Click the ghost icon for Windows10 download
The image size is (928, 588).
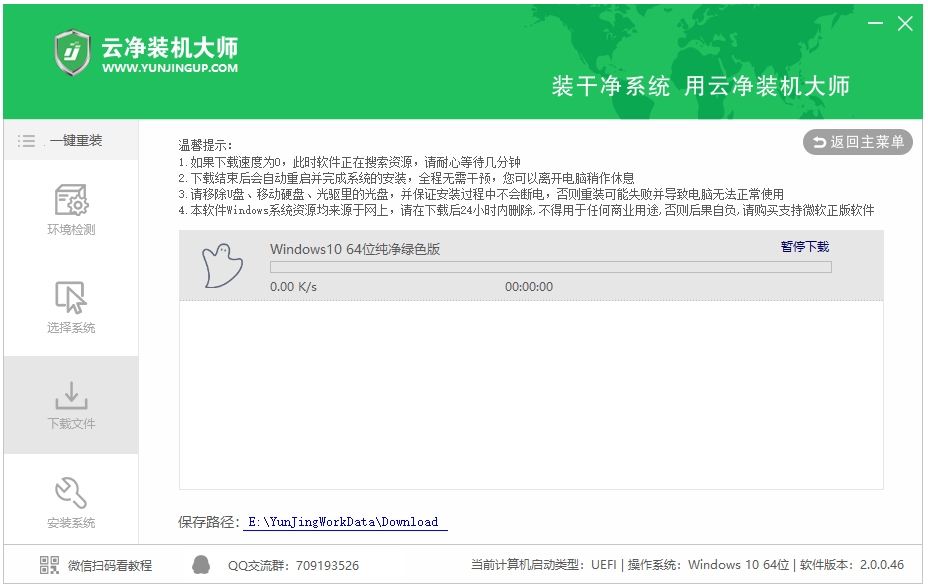223,266
